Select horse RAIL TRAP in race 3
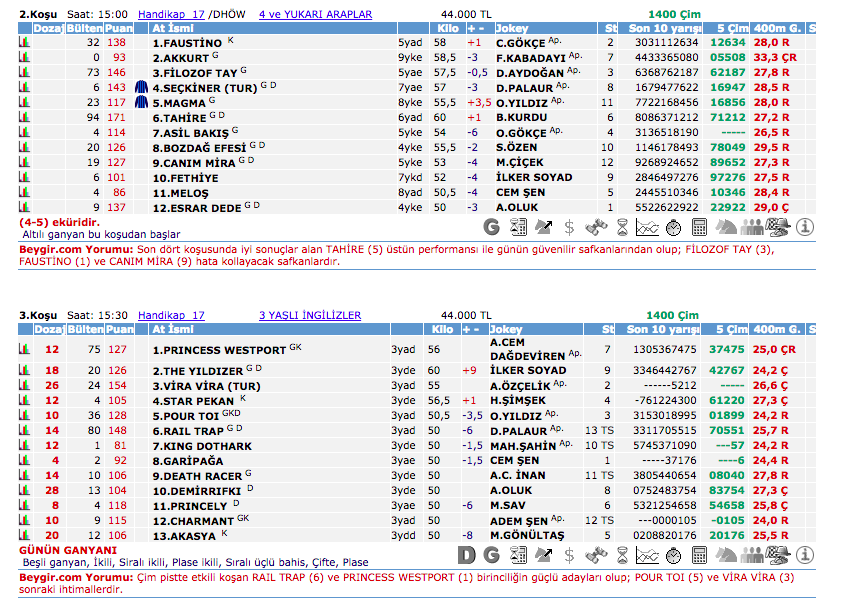The image size is (842, 608). point(190,430)
